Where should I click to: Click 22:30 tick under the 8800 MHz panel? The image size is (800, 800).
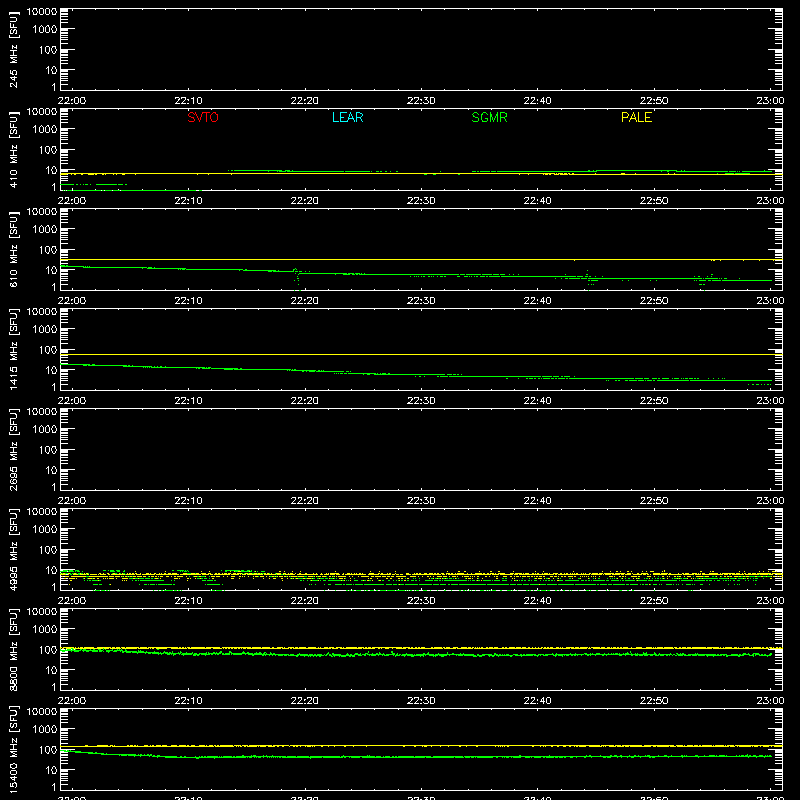click(421, 701)
